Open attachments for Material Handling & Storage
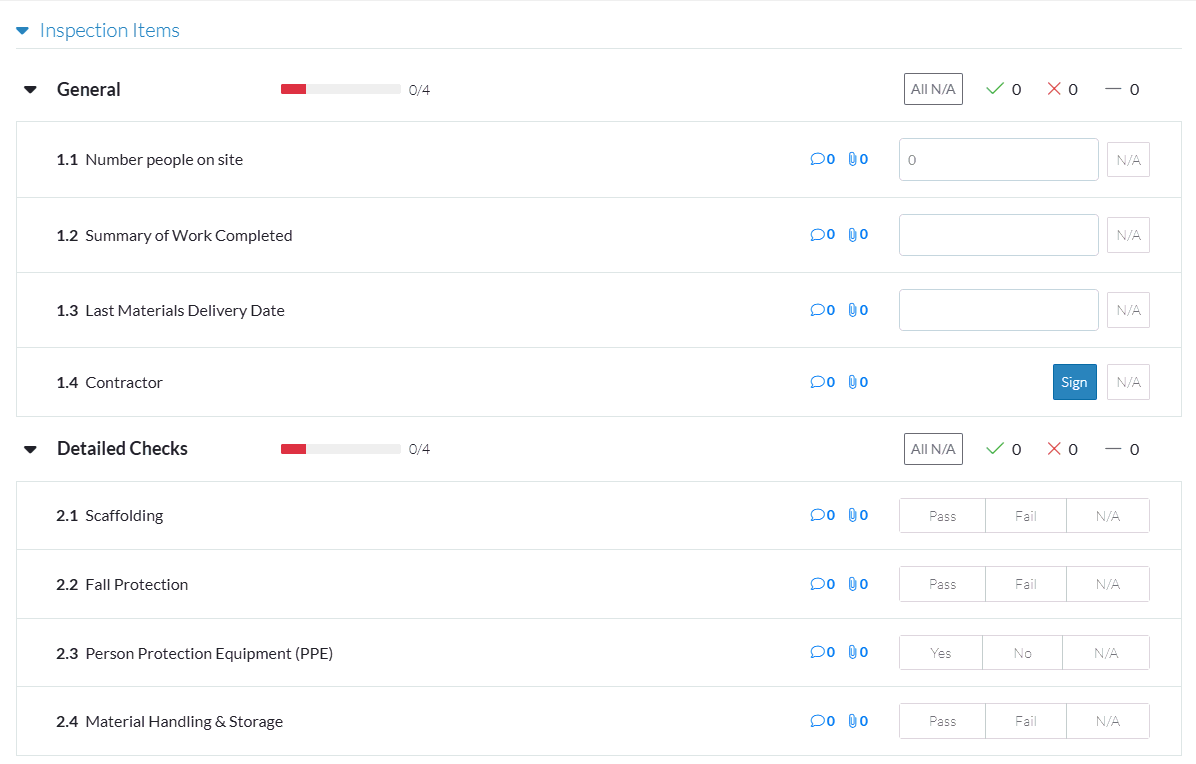Viewport: 1196px width, 764px height. pyautogui.click(x=857, y=721)
